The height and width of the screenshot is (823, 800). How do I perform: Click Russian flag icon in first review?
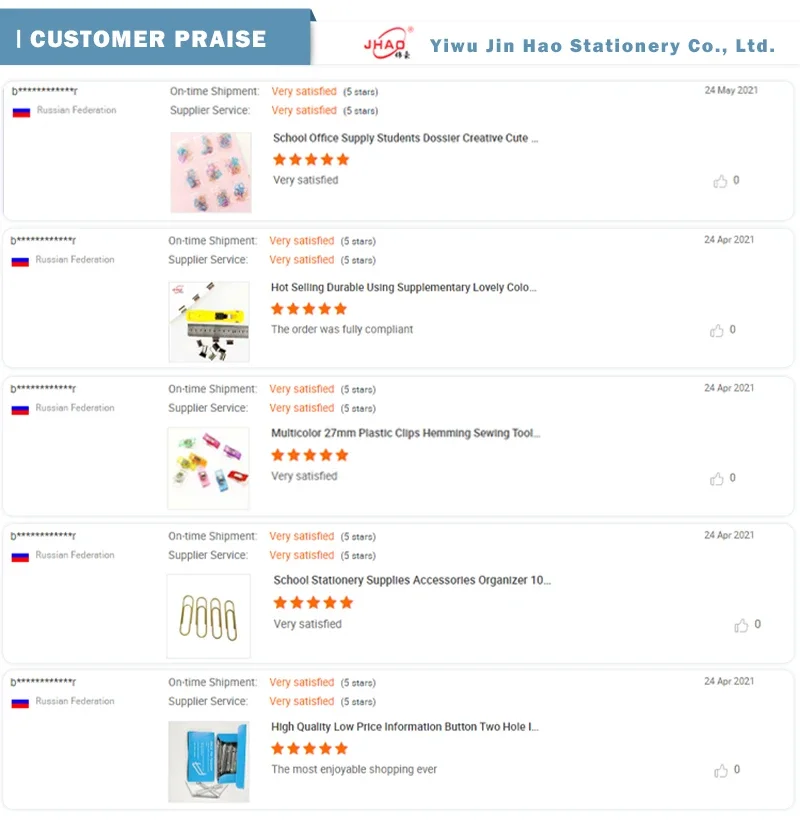coord(21,112)
